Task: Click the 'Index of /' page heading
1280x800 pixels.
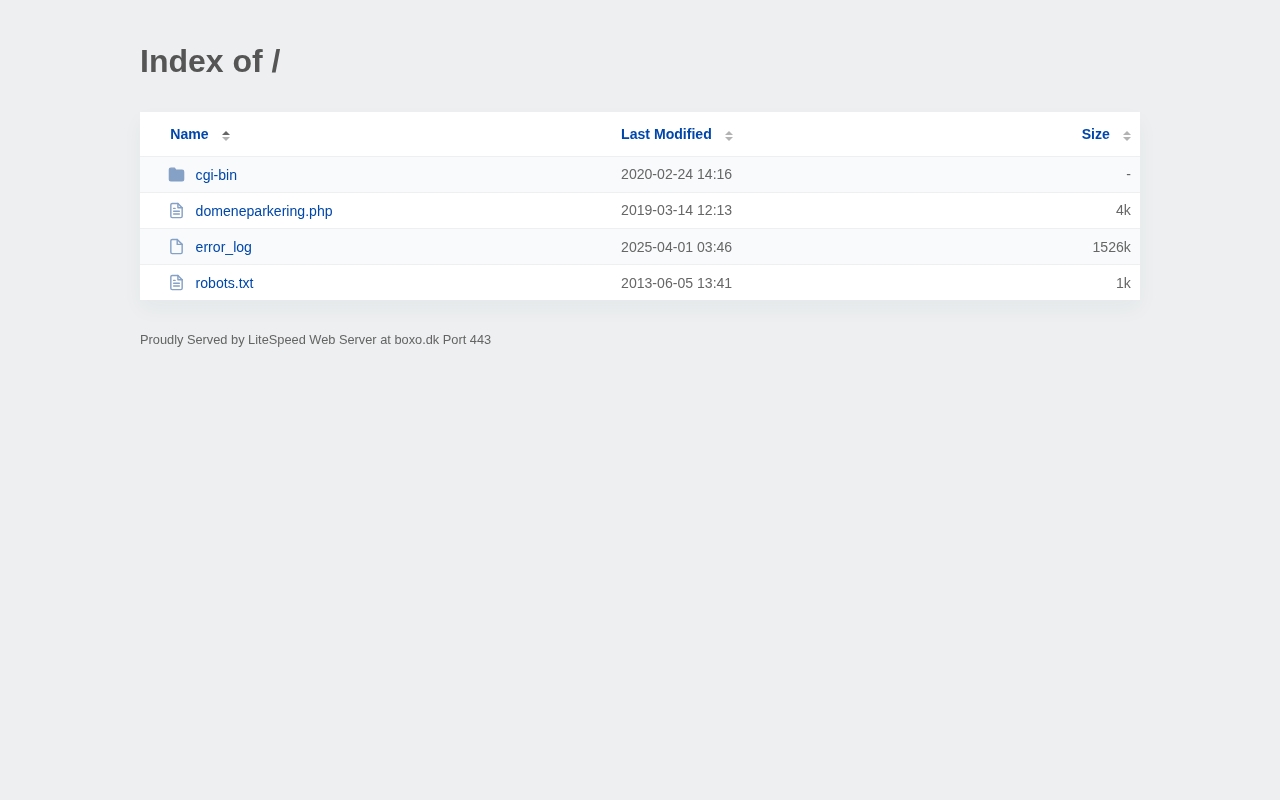Action: [210, 61]
